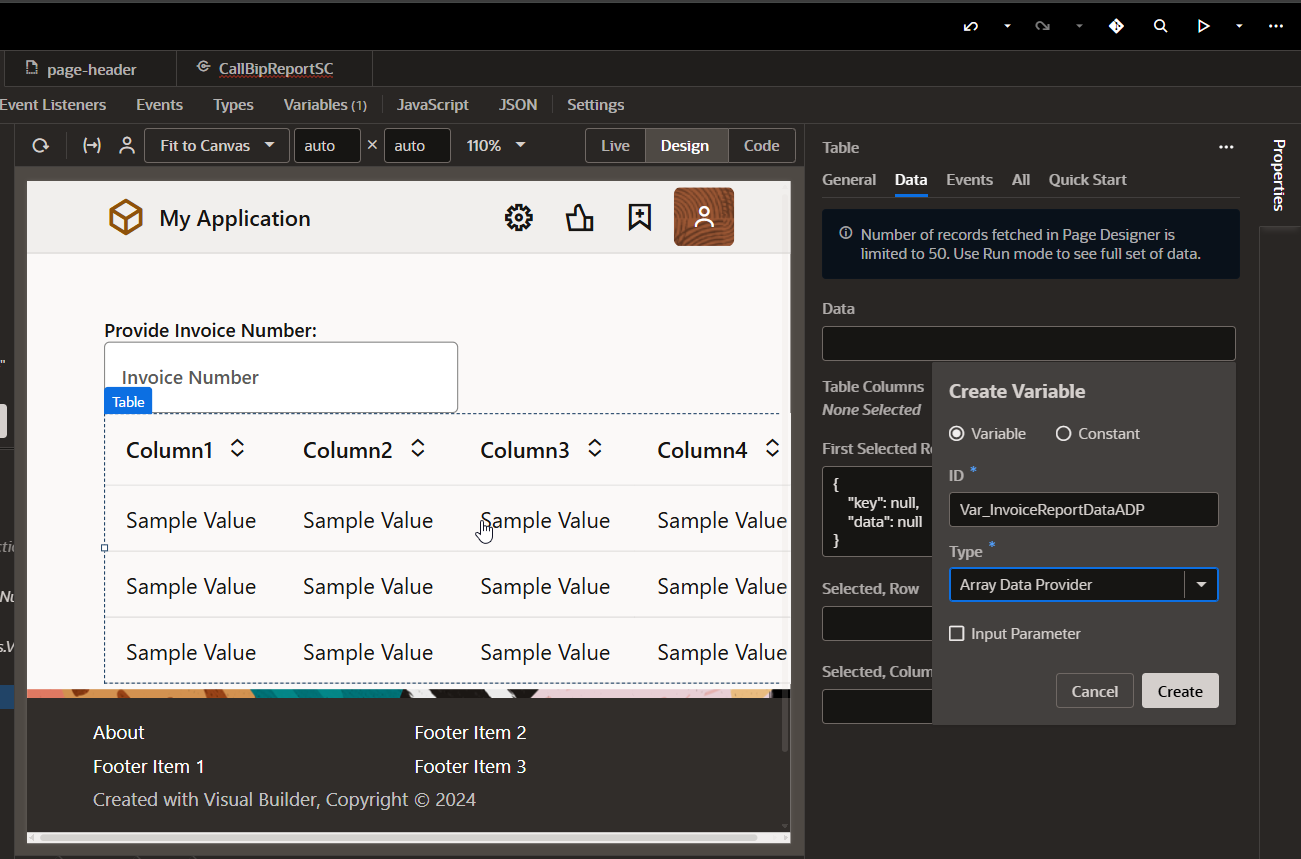Open the Git diamond icon
This screenshot has height=859, width=1301.
click(x=1116, y=26)
